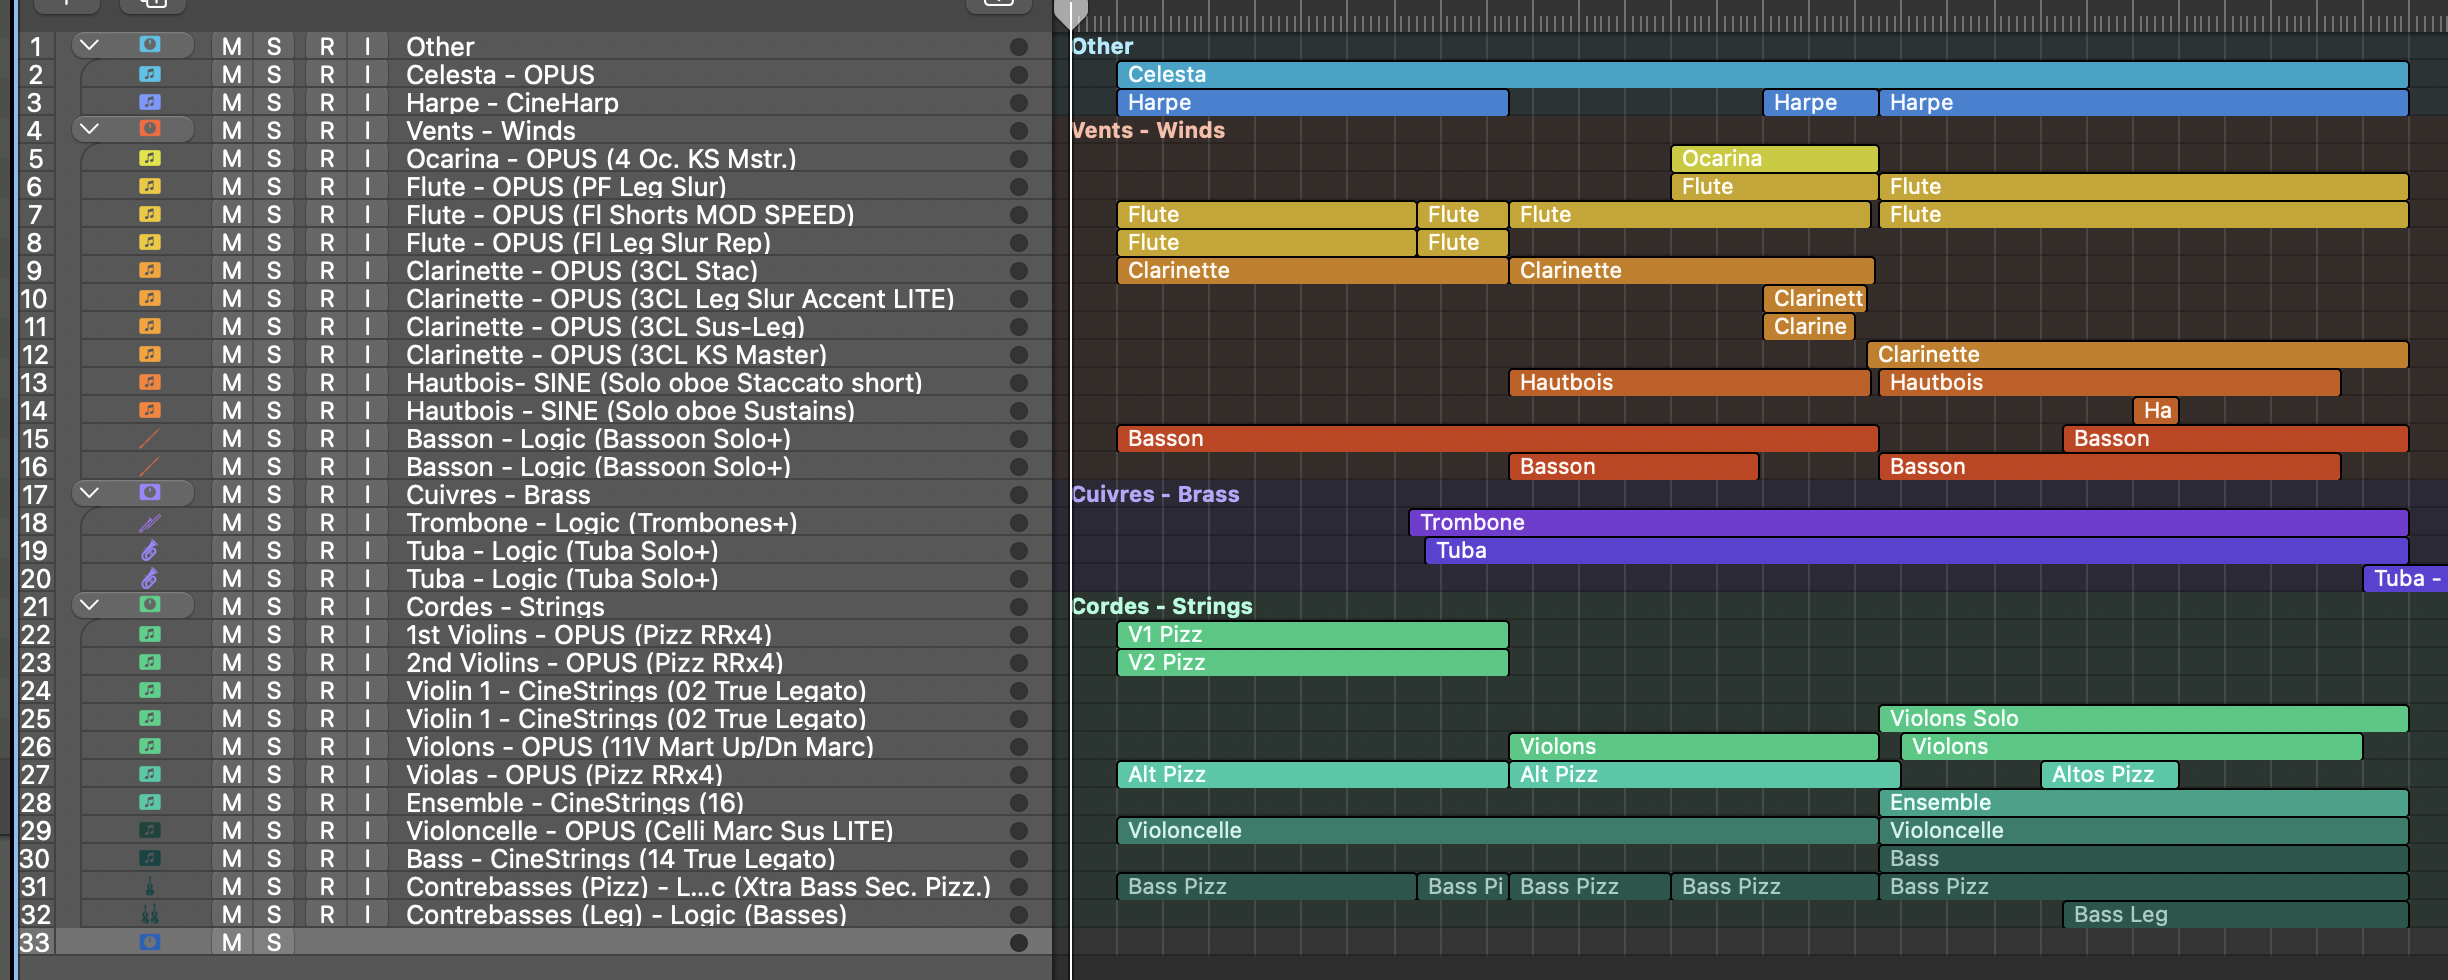This screenshot has height=980, width=2448.
Task: Select the track name 'Violoncelle - OPUS (Celli Marc Sus LITE)'
Action: click(649, 831)
